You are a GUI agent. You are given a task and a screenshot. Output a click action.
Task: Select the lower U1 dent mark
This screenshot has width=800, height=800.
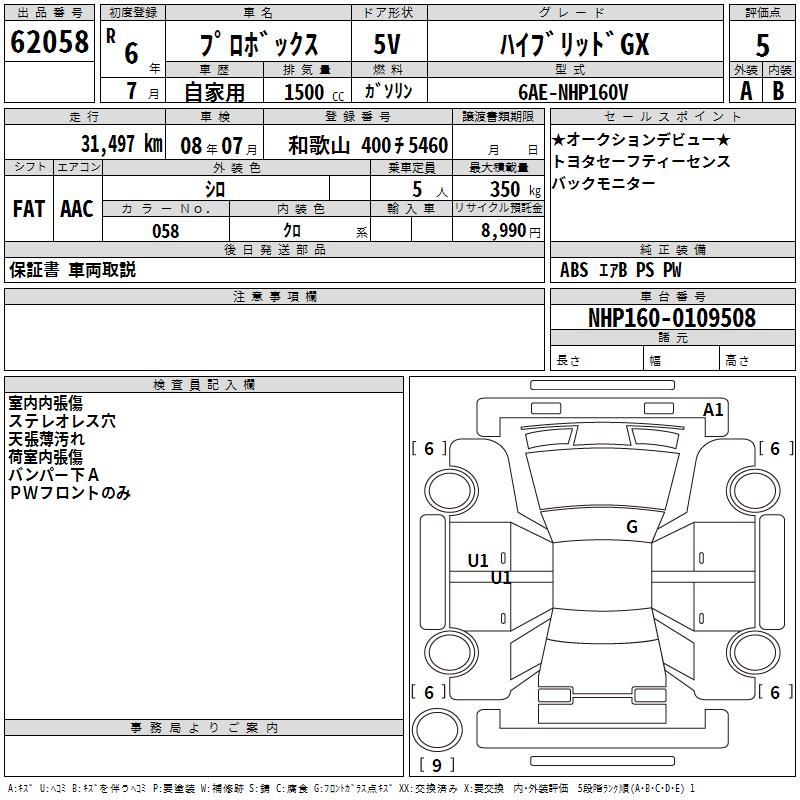(x=501, y=578)
